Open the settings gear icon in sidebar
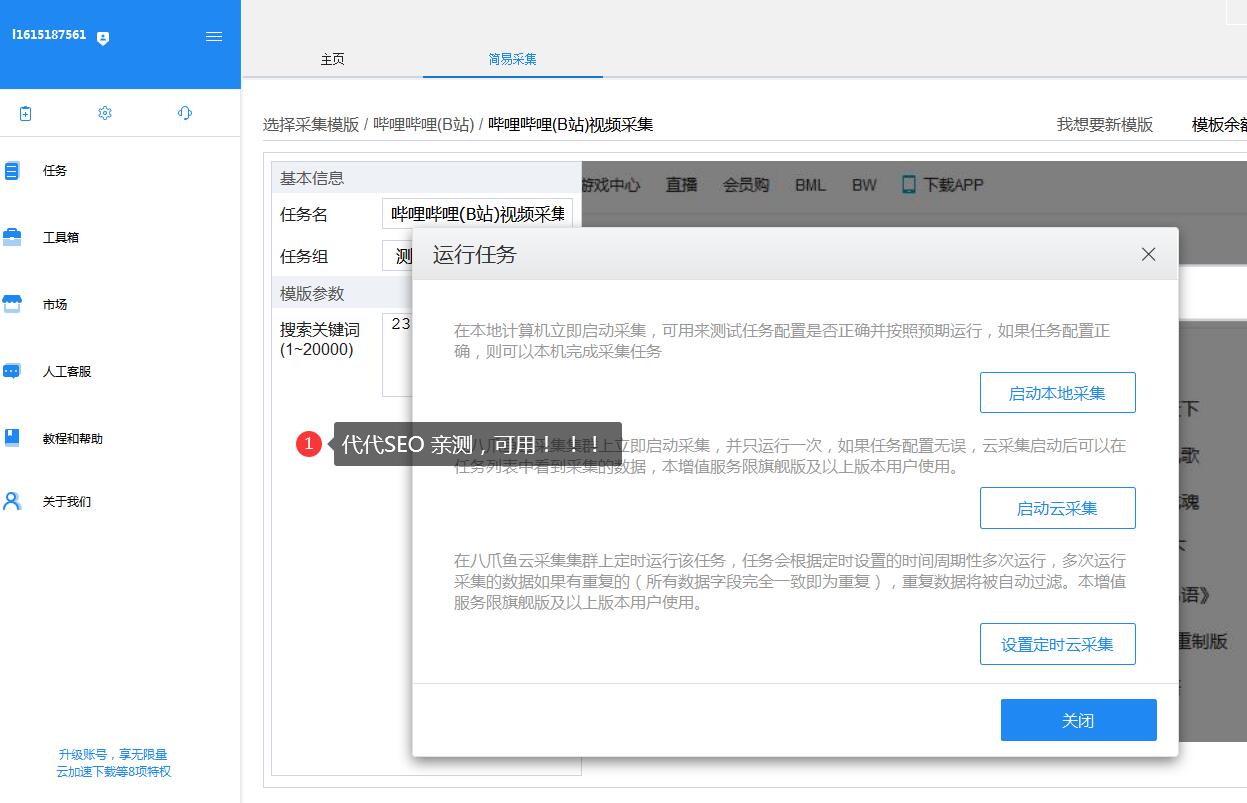The image size is (1247, 803). [105, 113]
